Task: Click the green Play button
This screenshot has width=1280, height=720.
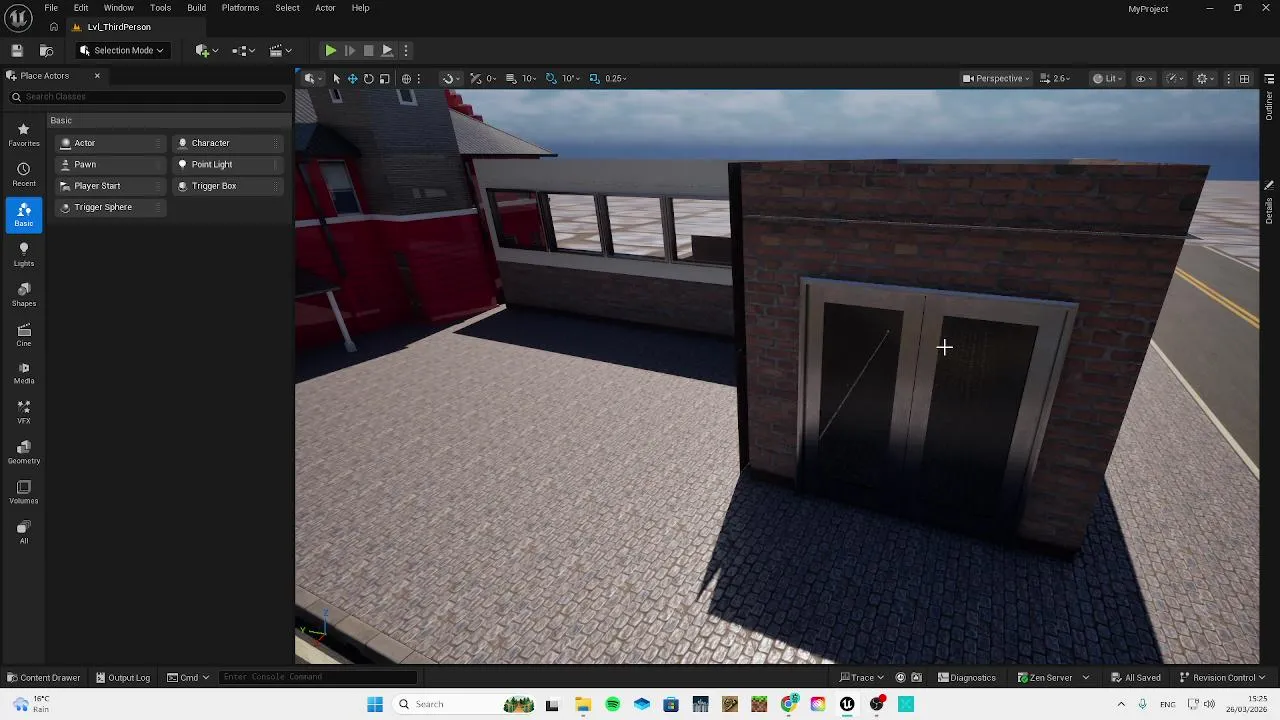Action: (330, 50)
